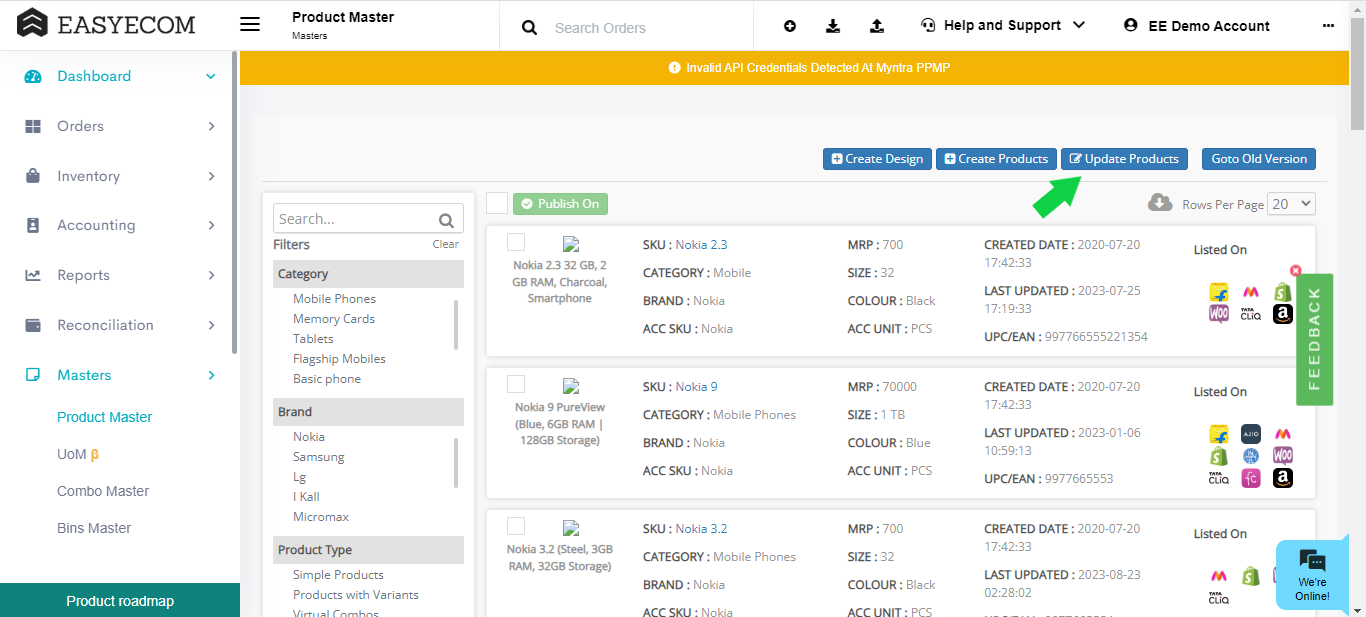Click the pink FC icon on Nokia 9 card

coord(1251,478)
